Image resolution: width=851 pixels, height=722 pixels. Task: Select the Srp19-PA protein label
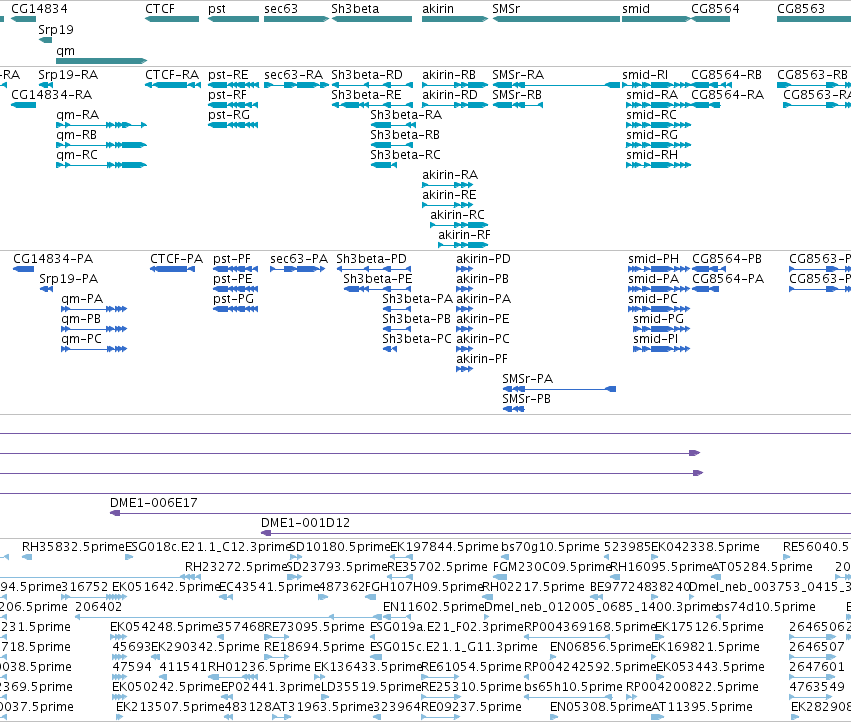tap(68, 279)
